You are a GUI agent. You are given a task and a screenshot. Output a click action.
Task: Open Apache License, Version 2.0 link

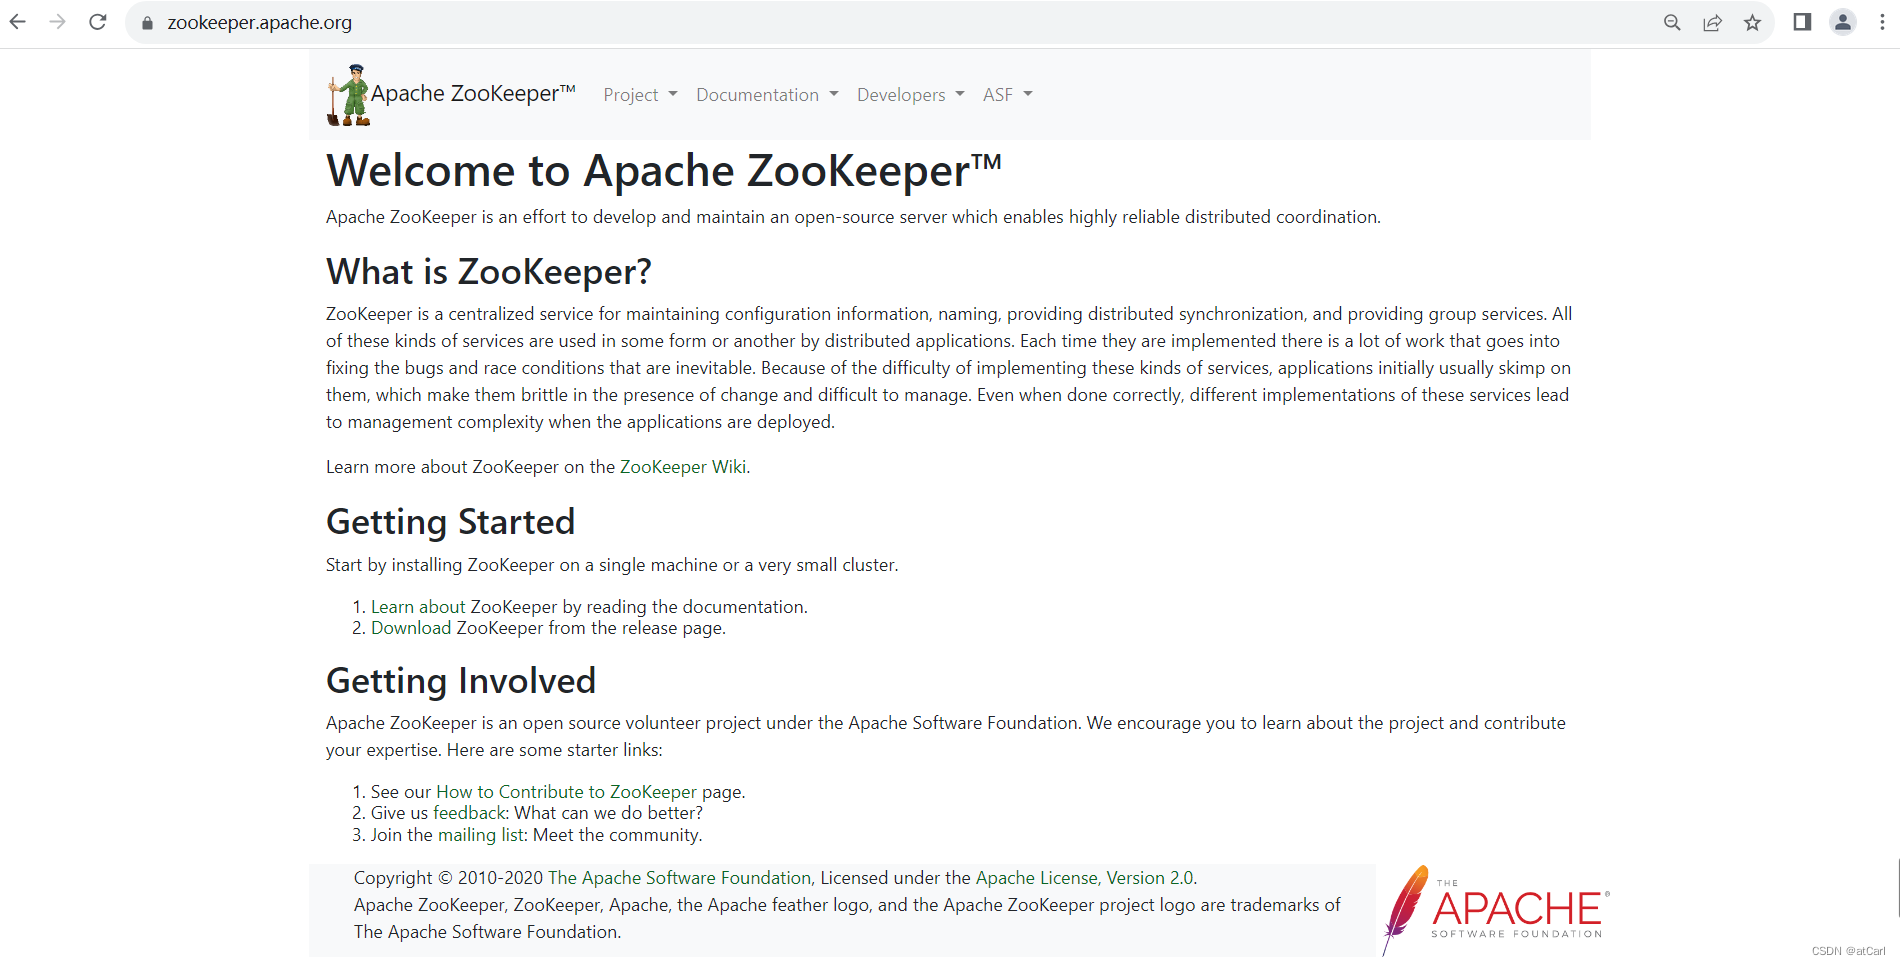tap(1085, 878)
